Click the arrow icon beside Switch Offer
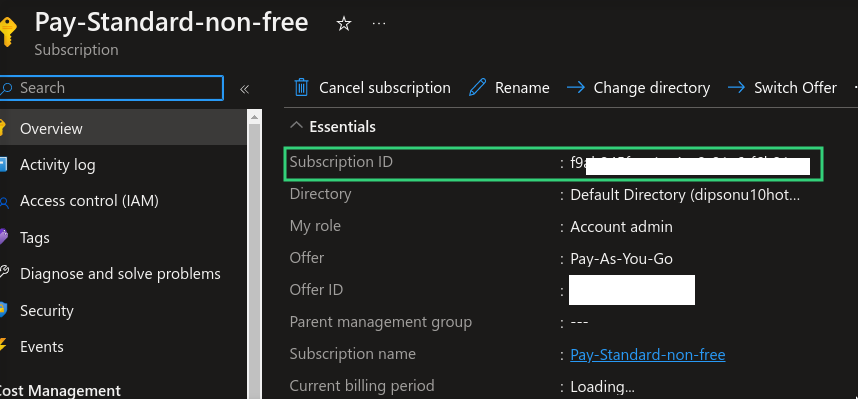The width and height of the screenshot is (858, 399). tap(737, 88)
